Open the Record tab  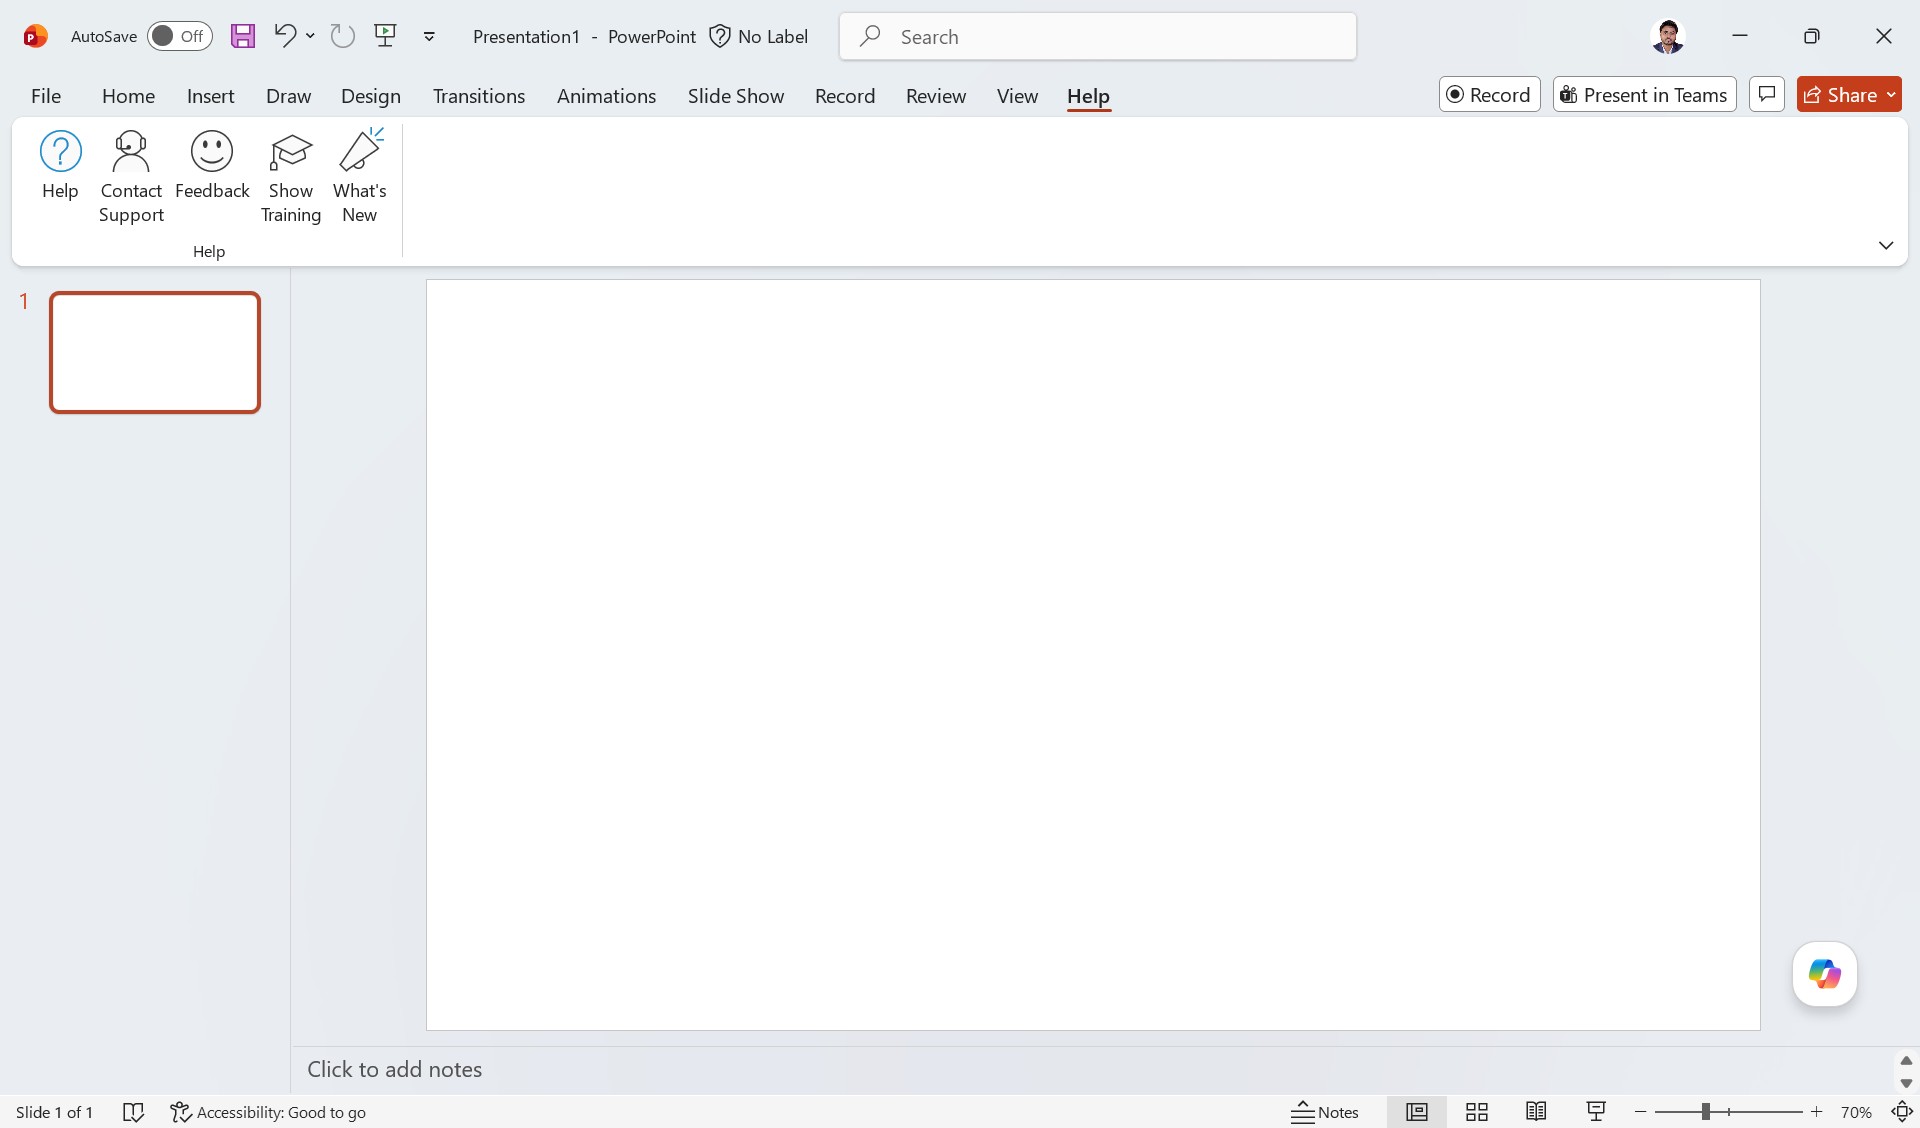[845, 96]
